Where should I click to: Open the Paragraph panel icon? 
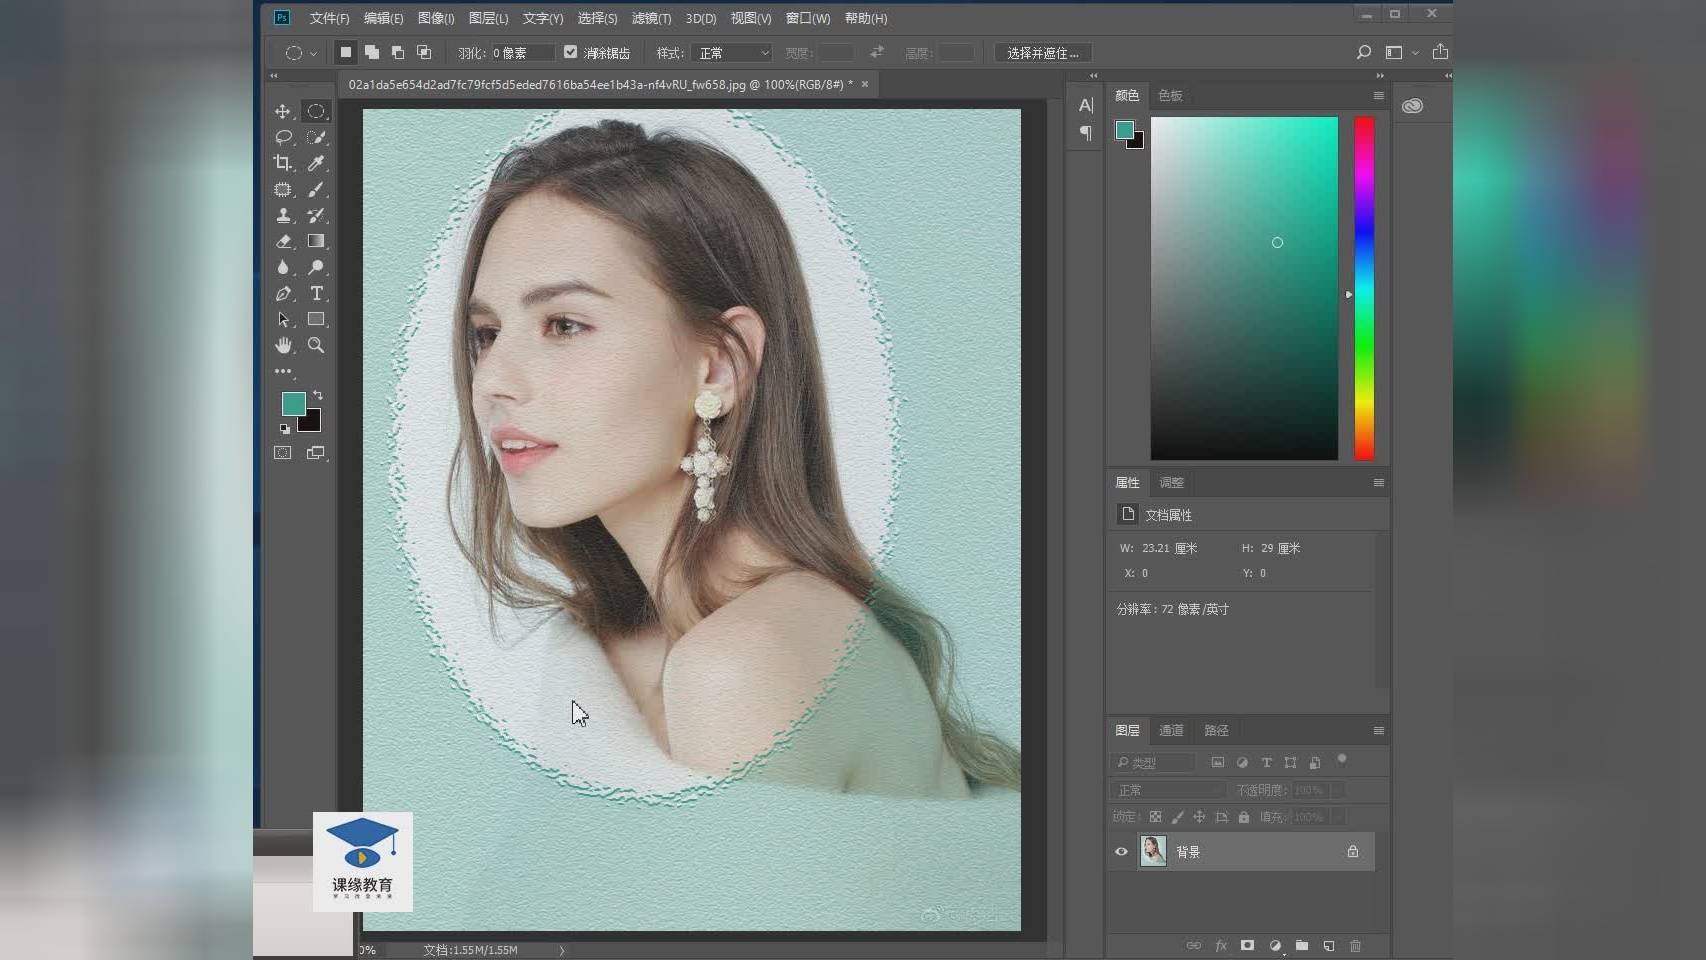point(1086,133)
